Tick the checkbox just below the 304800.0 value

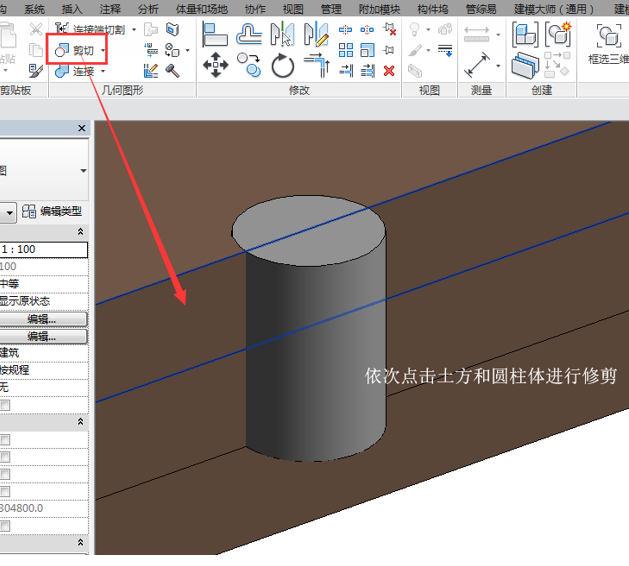click(5, 526)
